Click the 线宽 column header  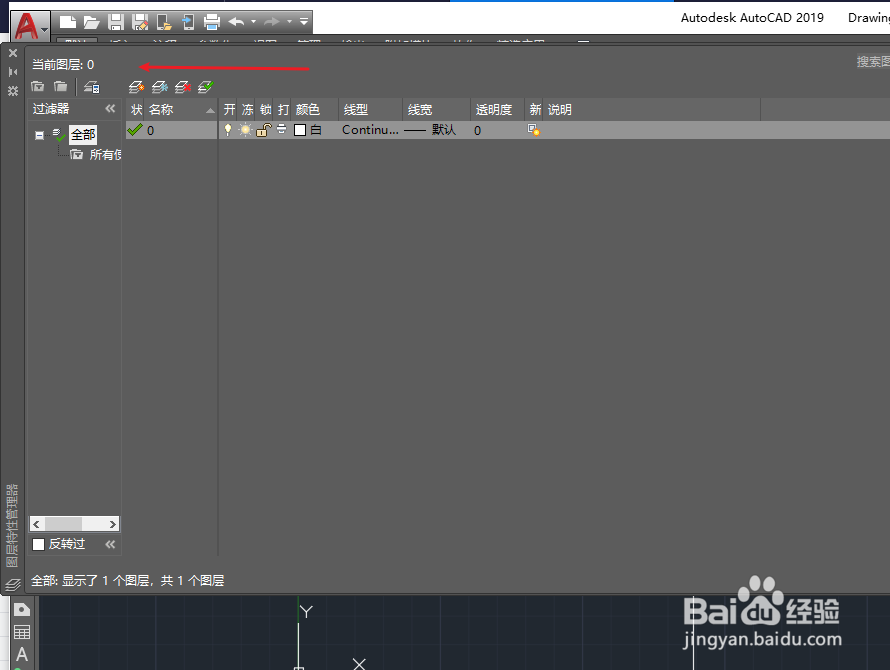[436, 110]
